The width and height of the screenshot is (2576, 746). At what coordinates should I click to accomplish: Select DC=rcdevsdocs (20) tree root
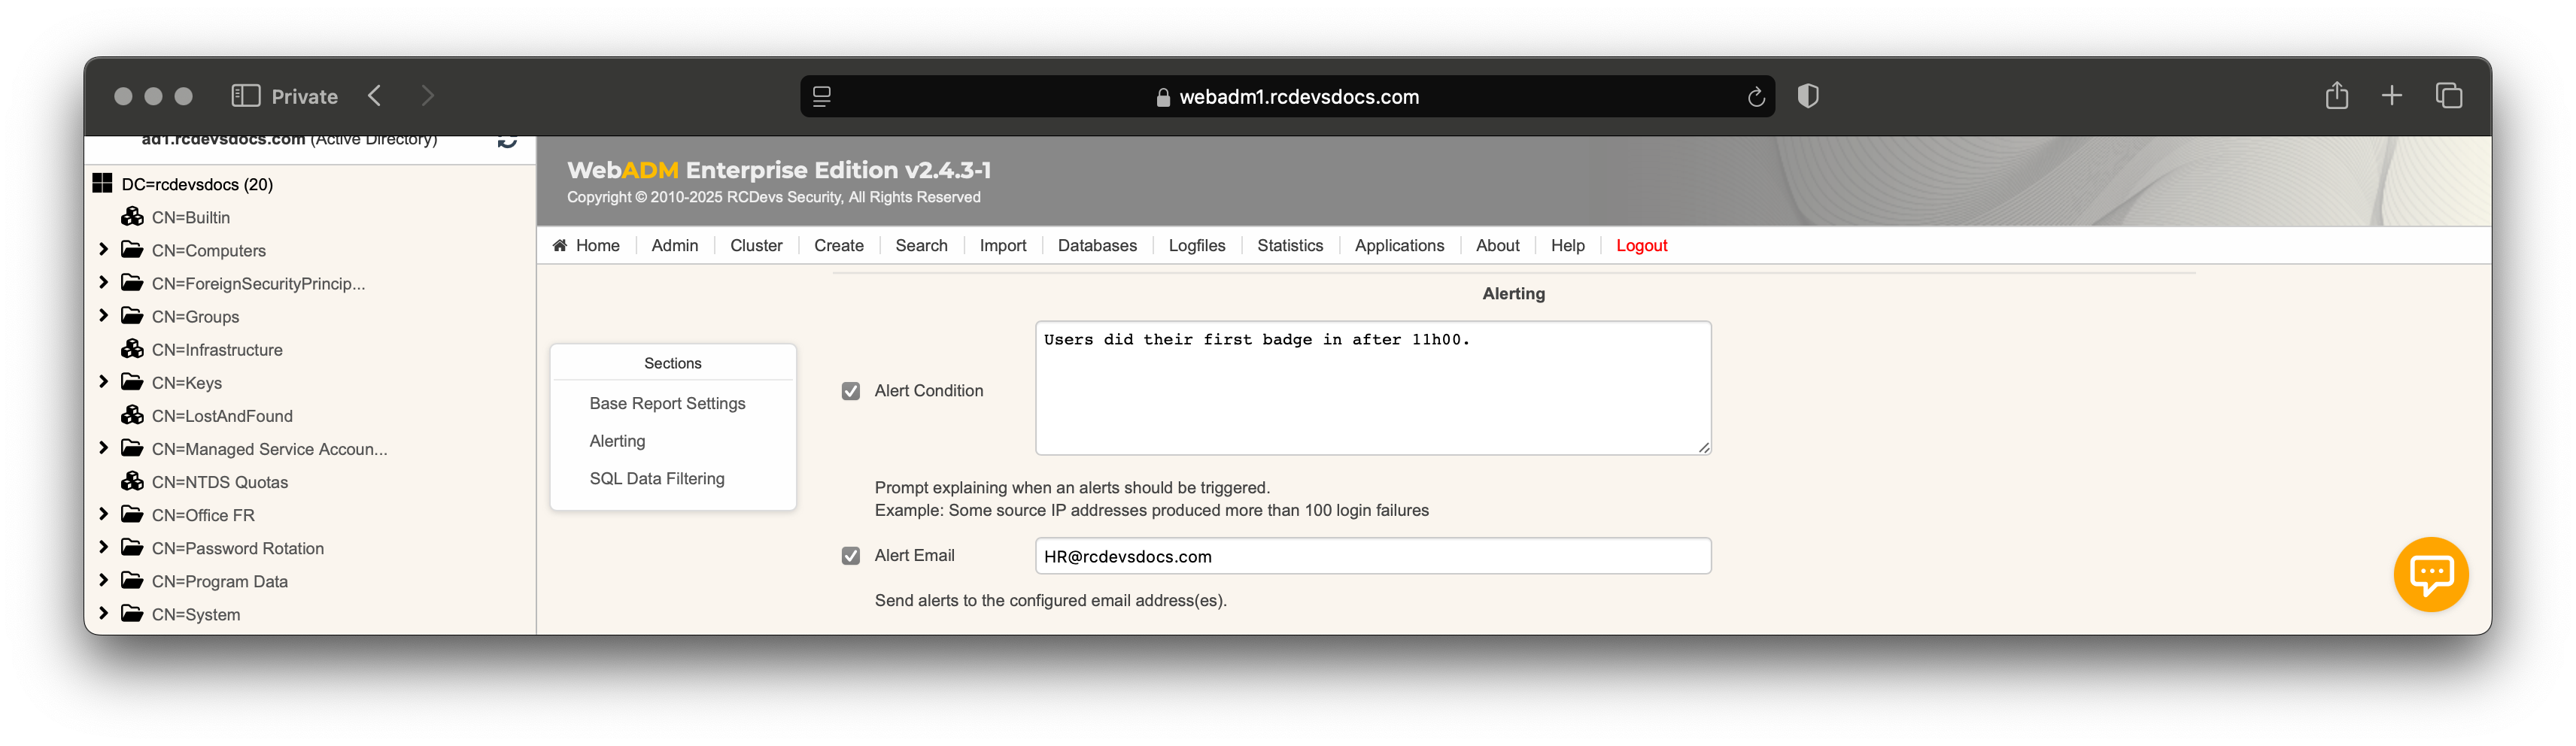point(197,184)
